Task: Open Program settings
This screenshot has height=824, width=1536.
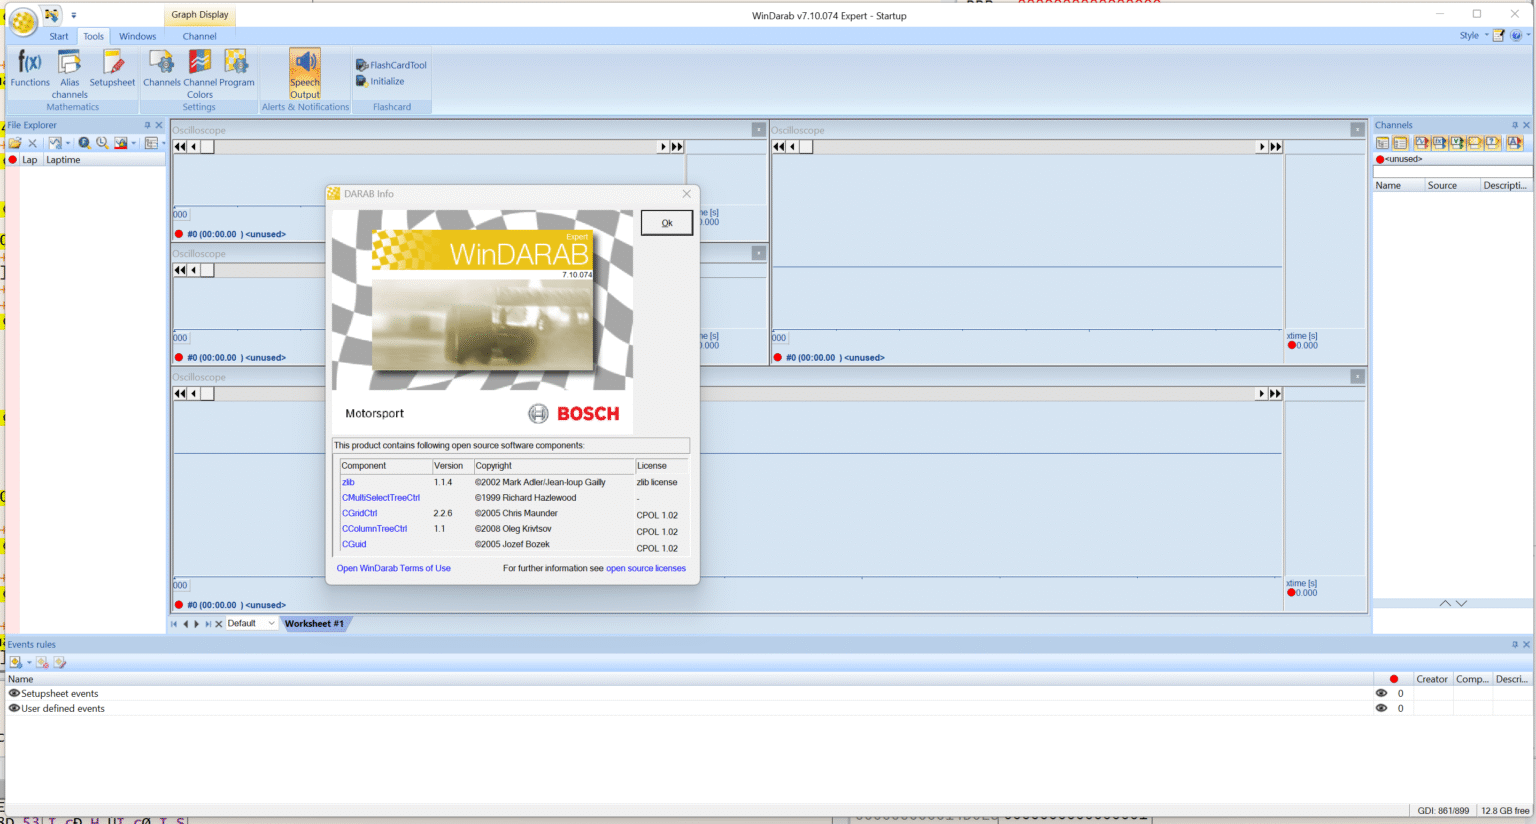Action: 237,68
